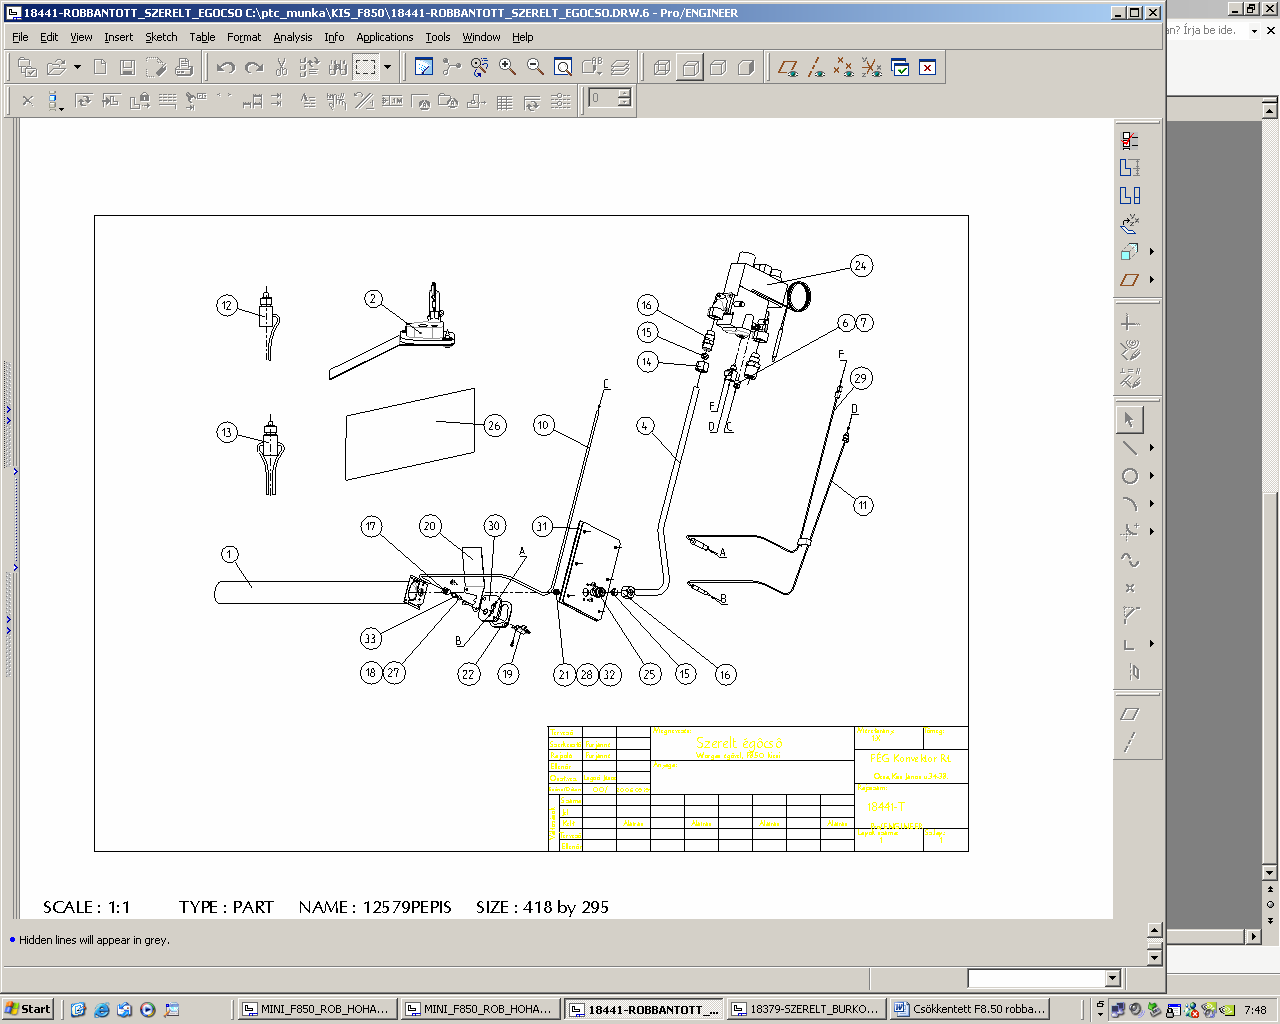This screenshot has height=1024, width=1280.
Task: Open the Help menu
Action: (523, 37)
